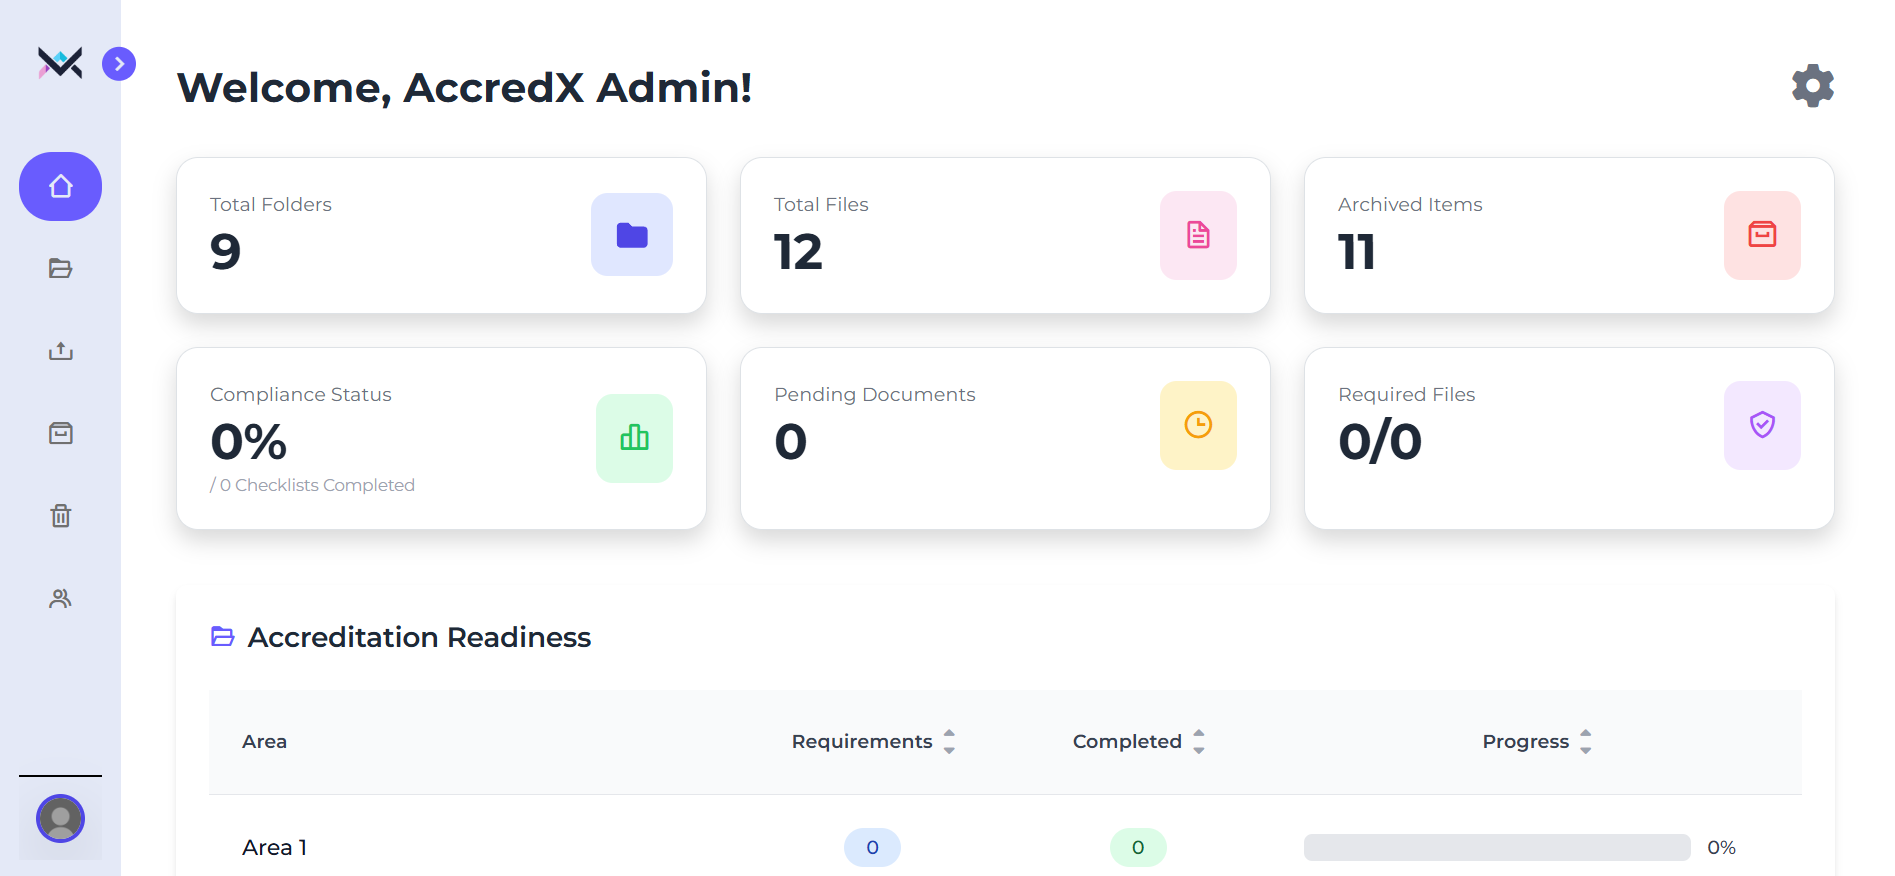This screenshot has height=876, width=1895.
Task: Click the Pending Documents clock icon
Action: tap(1197, 425)
